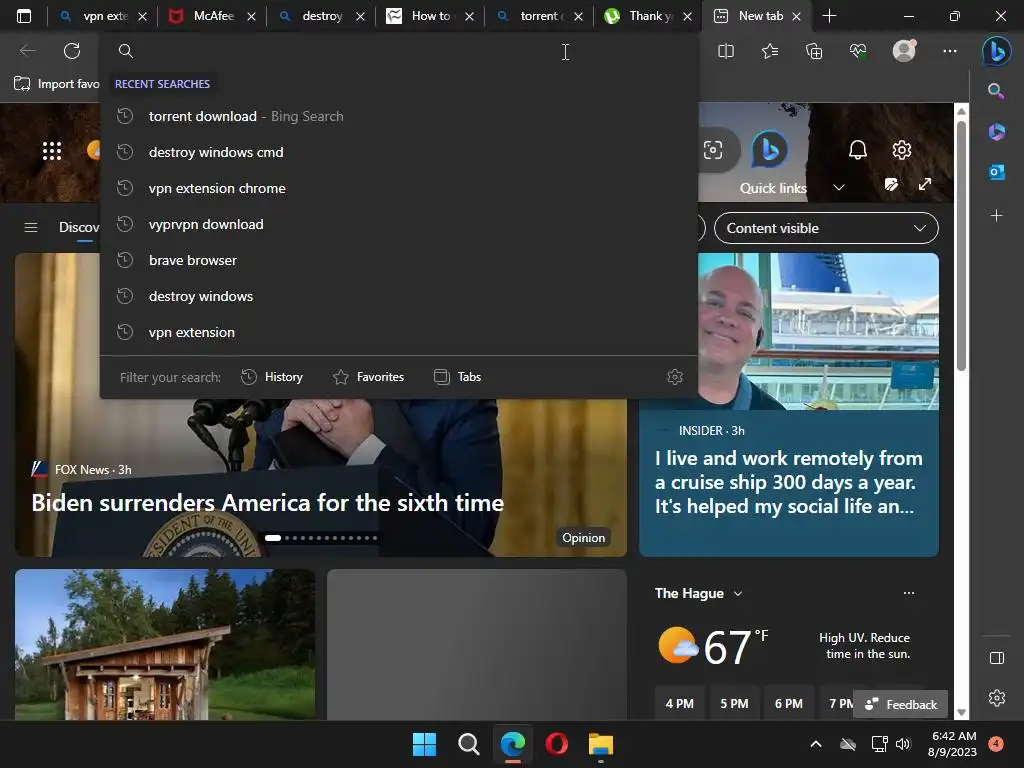This screenshot has height=768, width=1024.
Task: Show hidden system tray icons chevron
Action: (816, 744)
